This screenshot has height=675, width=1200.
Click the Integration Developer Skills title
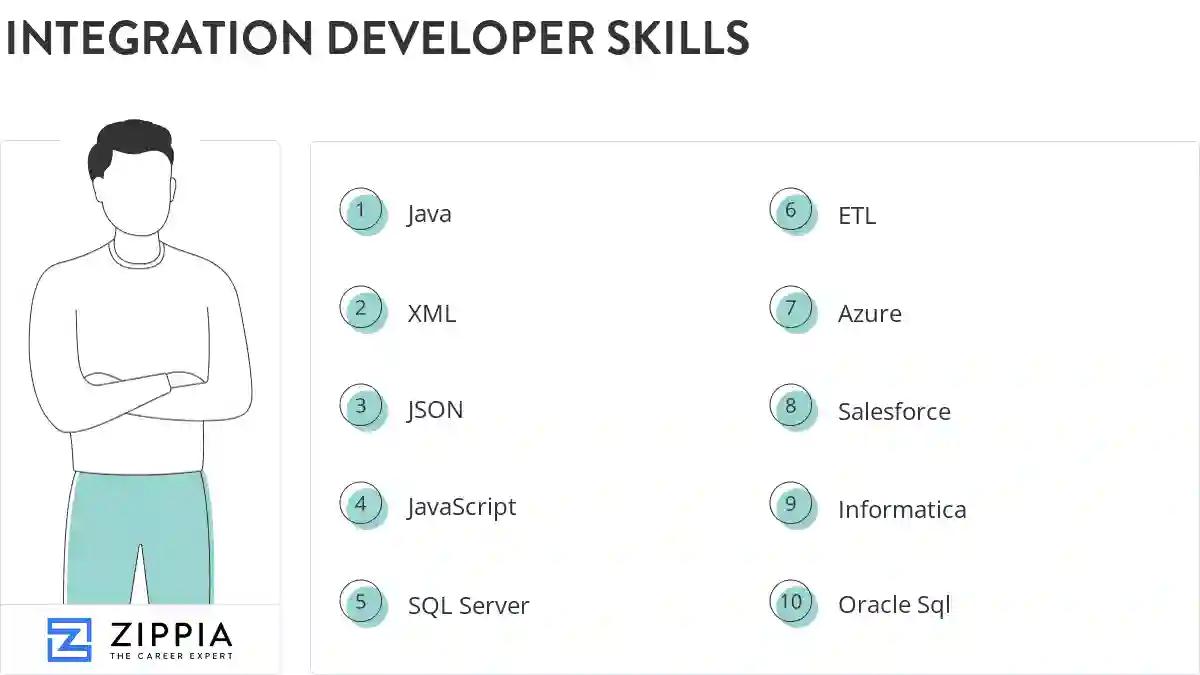378,40
